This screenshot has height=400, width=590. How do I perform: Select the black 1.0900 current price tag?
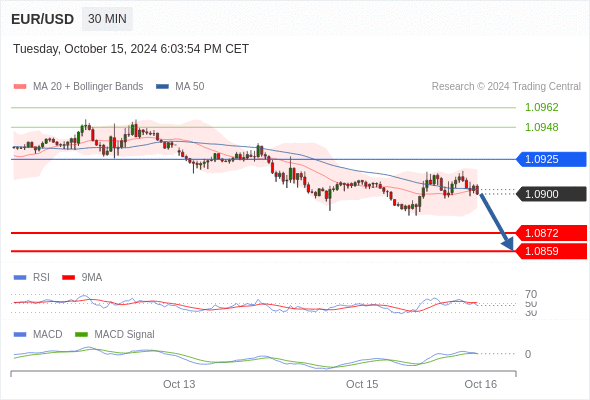[x=551, y=194]
